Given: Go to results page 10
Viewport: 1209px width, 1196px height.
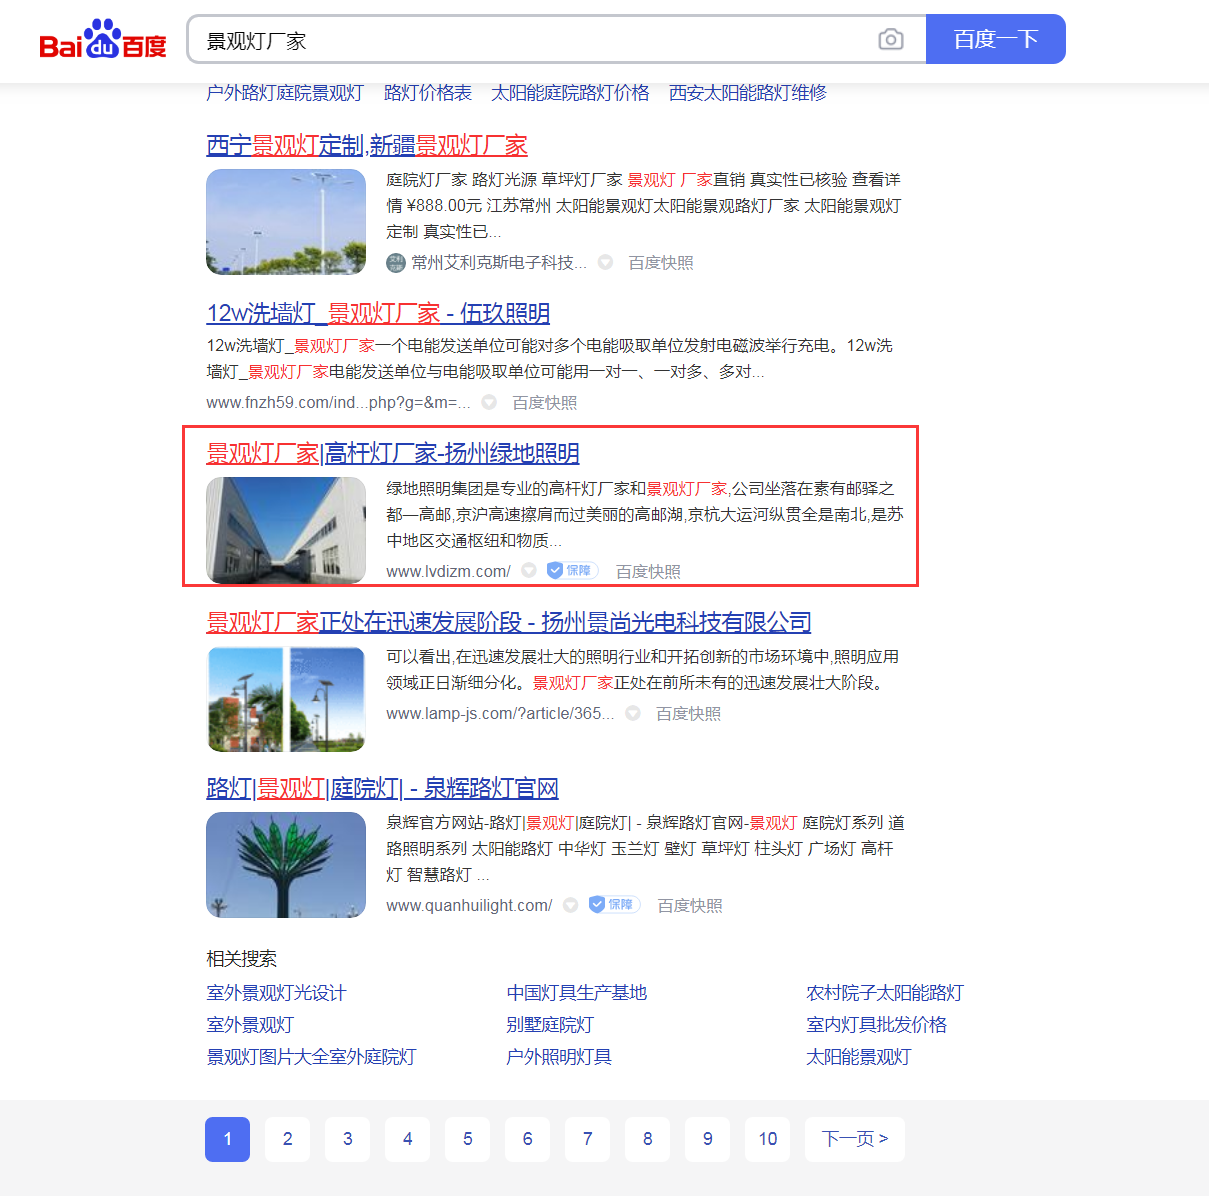Looking at the screenshot, I should point(767,1139).
